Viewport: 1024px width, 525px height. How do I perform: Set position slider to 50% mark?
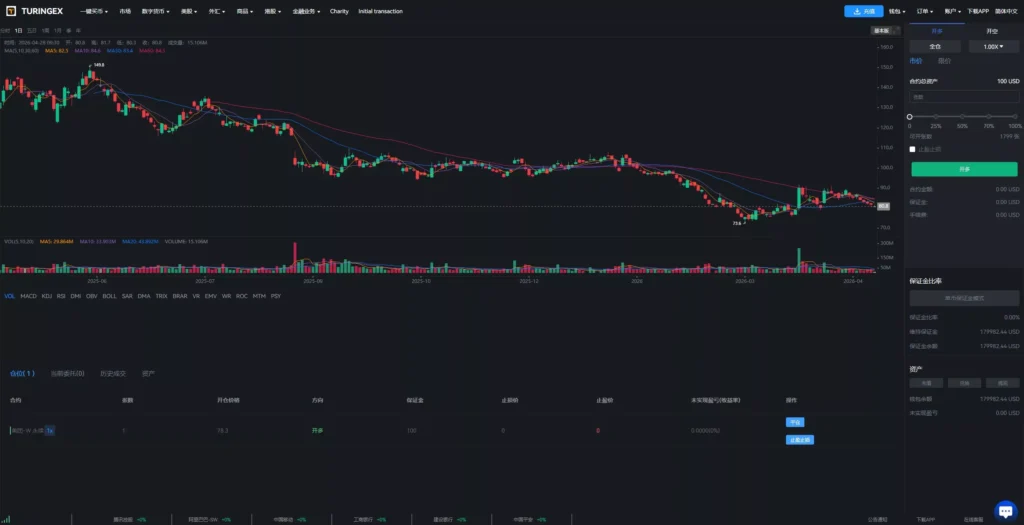click(962, 117)
